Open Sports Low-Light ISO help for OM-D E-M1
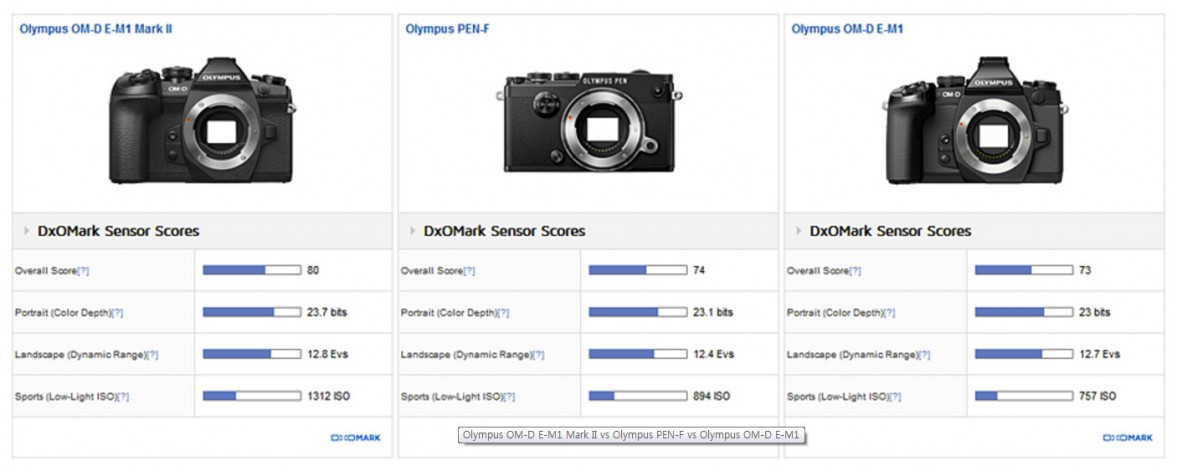This screenshot has width=1177, height=471. (x=895, y=397)
